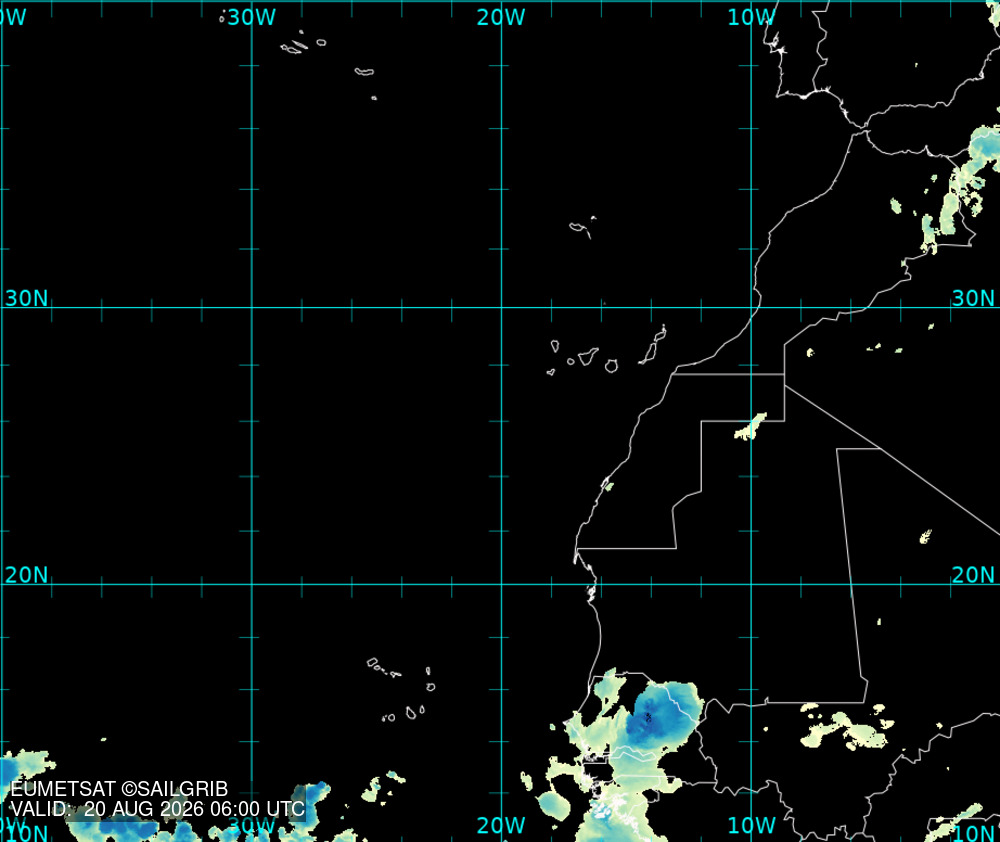Click the Cape Verde islands outline
The width and height of the screenshot is (1000, 842).
(x=401, y=690)
